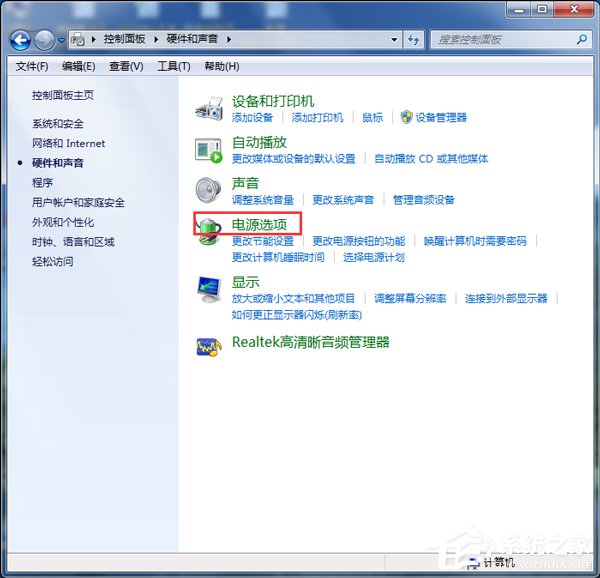Go to 控制面板主页 in sidebar
The image size is (600, 578).
[x=63, y=95]
